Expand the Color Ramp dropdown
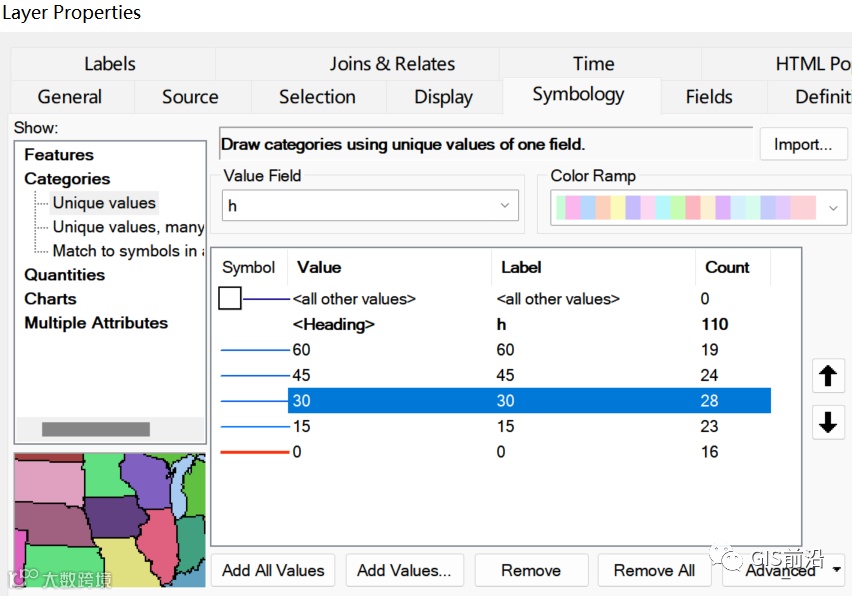Image resolution: width=852 pixels, height=596 pixels. point(833,208)
